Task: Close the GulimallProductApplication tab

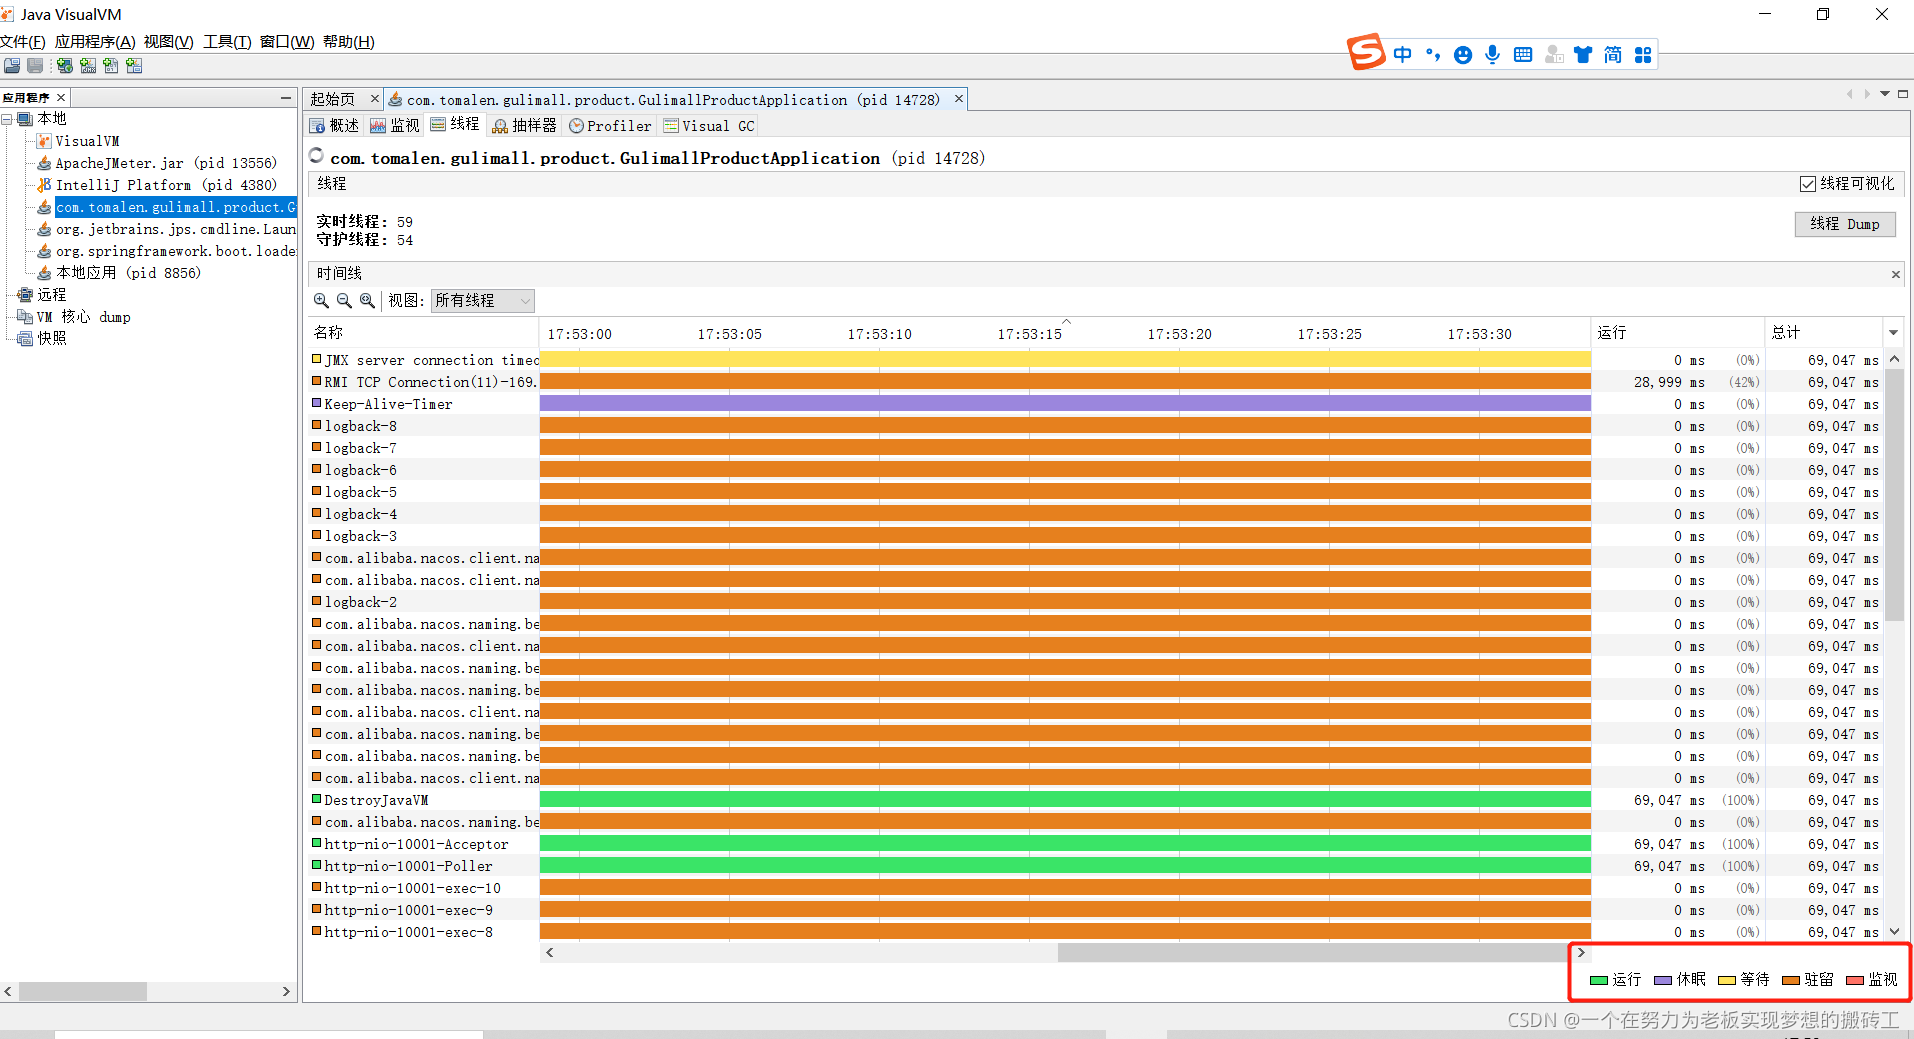Action: point(959,99)
